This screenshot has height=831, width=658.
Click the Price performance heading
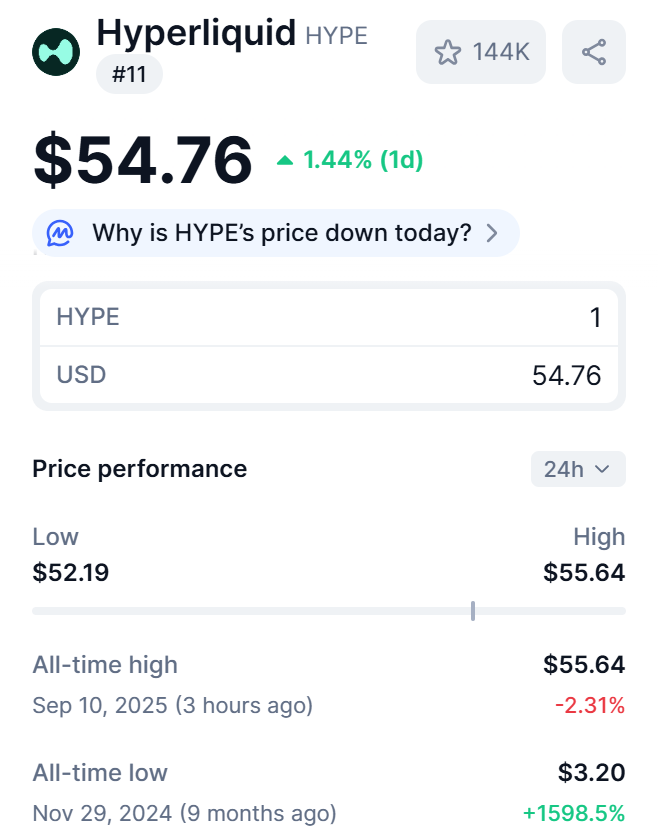[x=139, y=469]
